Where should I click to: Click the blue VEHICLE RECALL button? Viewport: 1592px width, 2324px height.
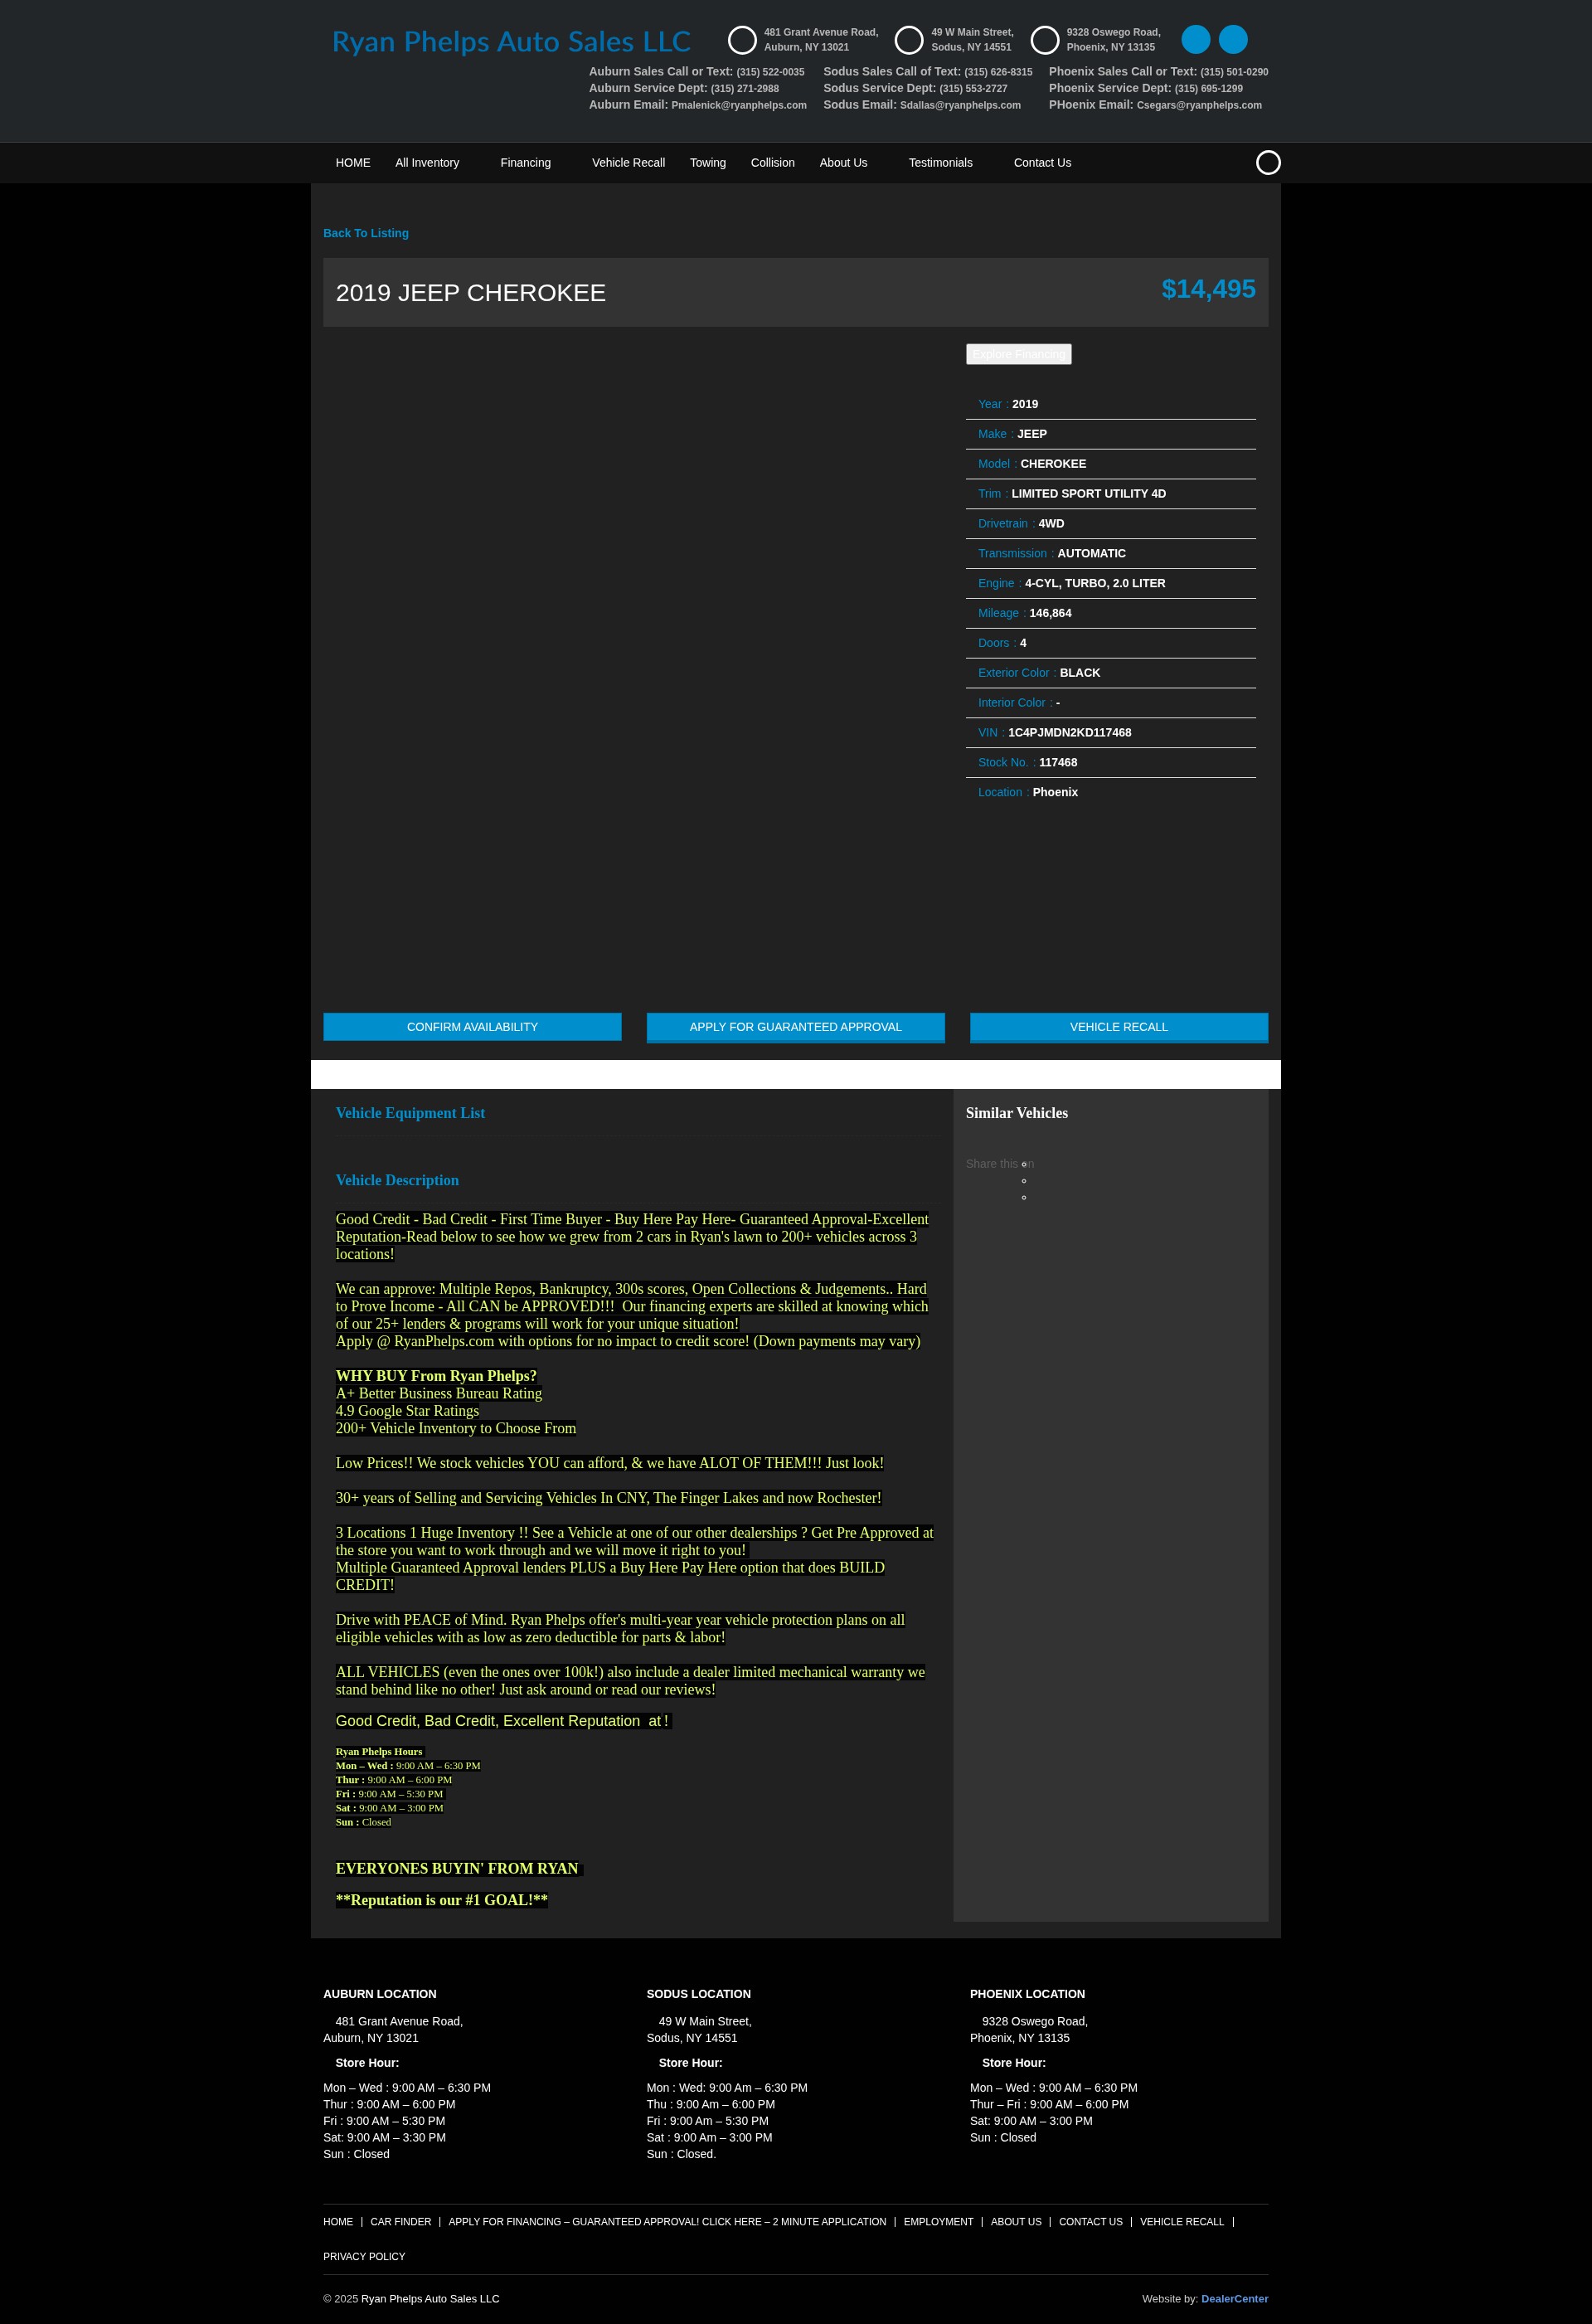1119,1027
